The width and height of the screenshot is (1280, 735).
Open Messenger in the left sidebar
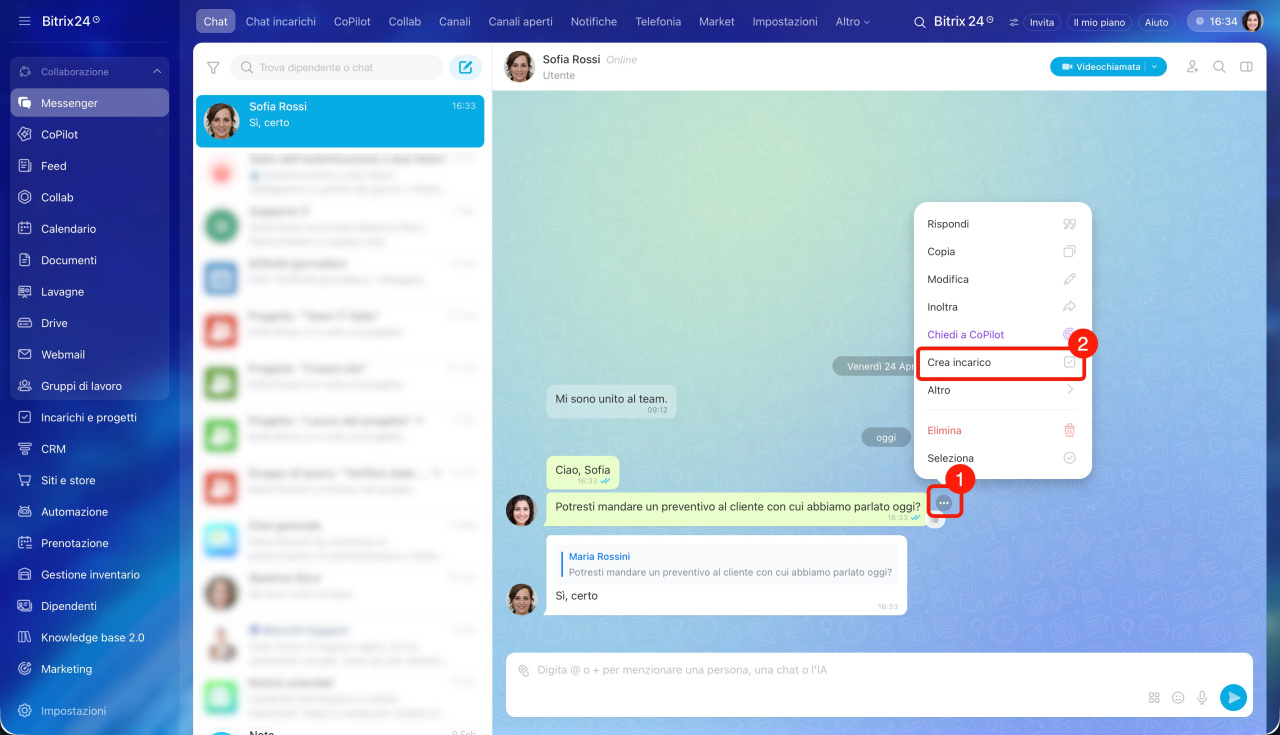pos(90,103)
